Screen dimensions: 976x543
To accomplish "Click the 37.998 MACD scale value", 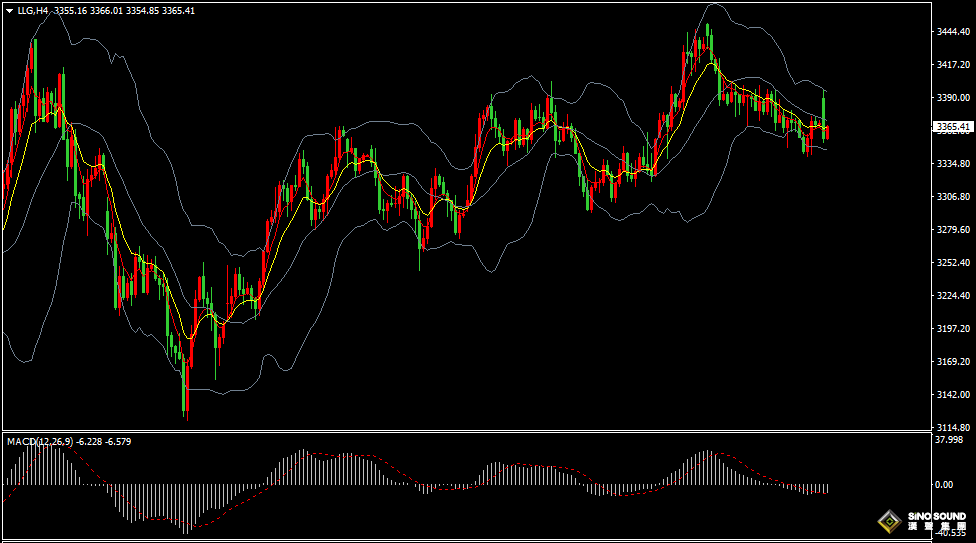I will pos(948,440).
